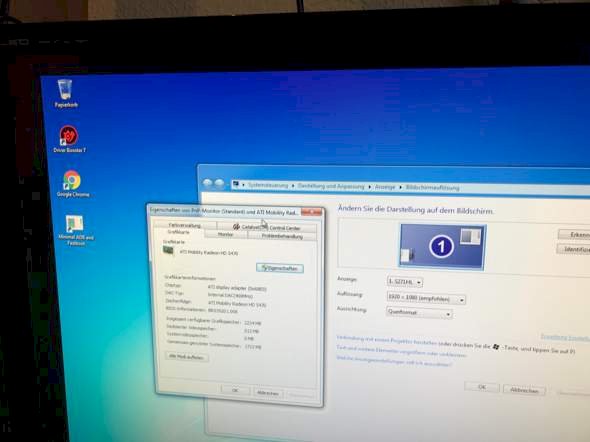Open the Papierkorb recycle bin icon
Viewport: 590px width, 442px height.
65,94
